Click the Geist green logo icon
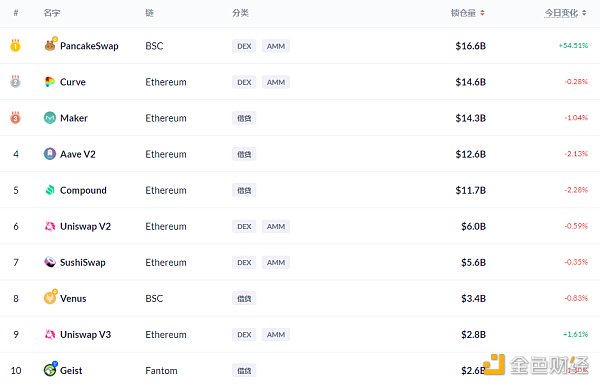 click(50, 370)
